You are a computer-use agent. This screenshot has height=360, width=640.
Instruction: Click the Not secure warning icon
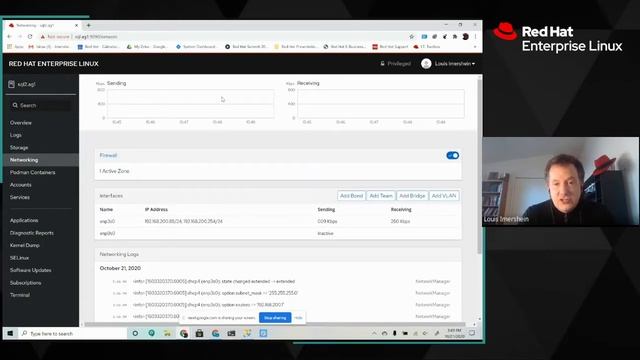pyautogui.click(x=42, y=36)
